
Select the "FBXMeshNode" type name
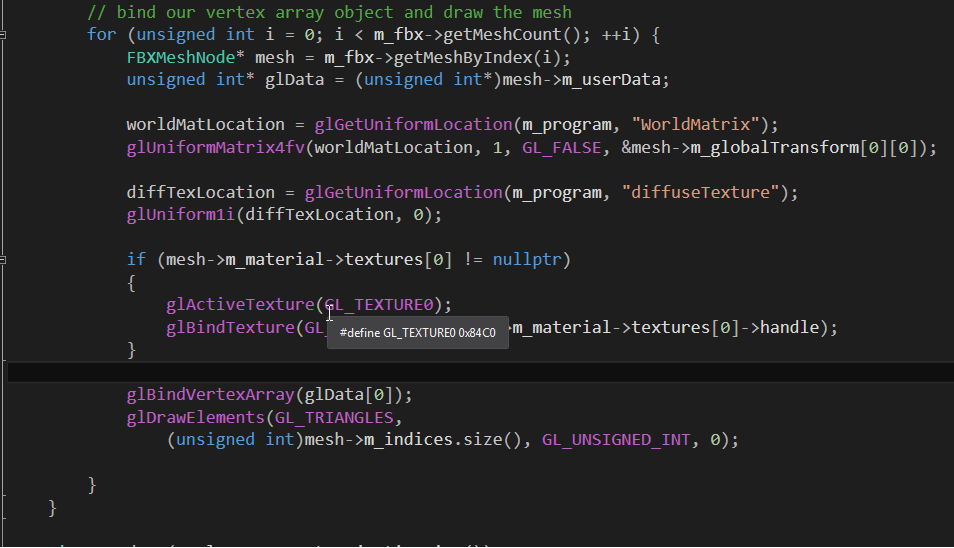click(181, 58)
